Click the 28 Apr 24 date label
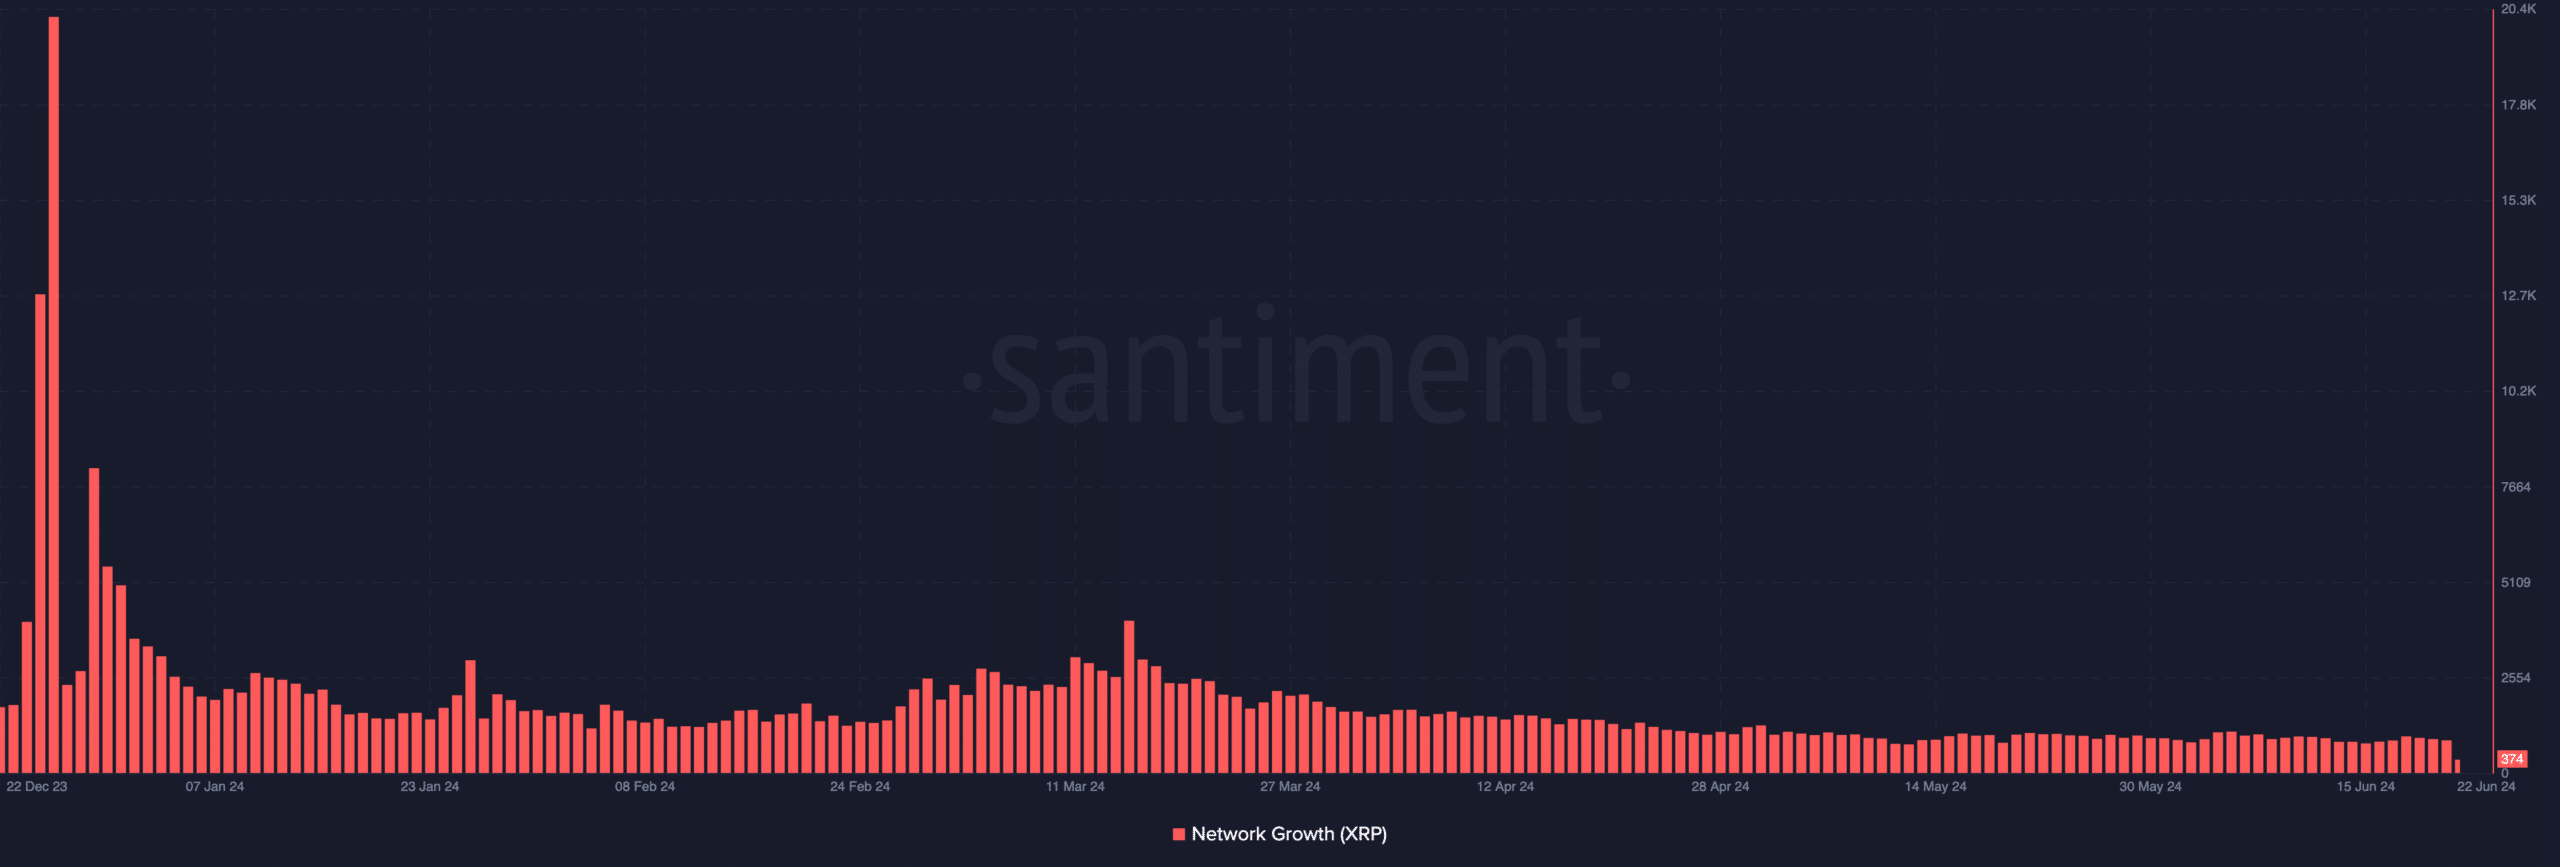Screen dimensions: 2560x867 [x=1720, y=787]
